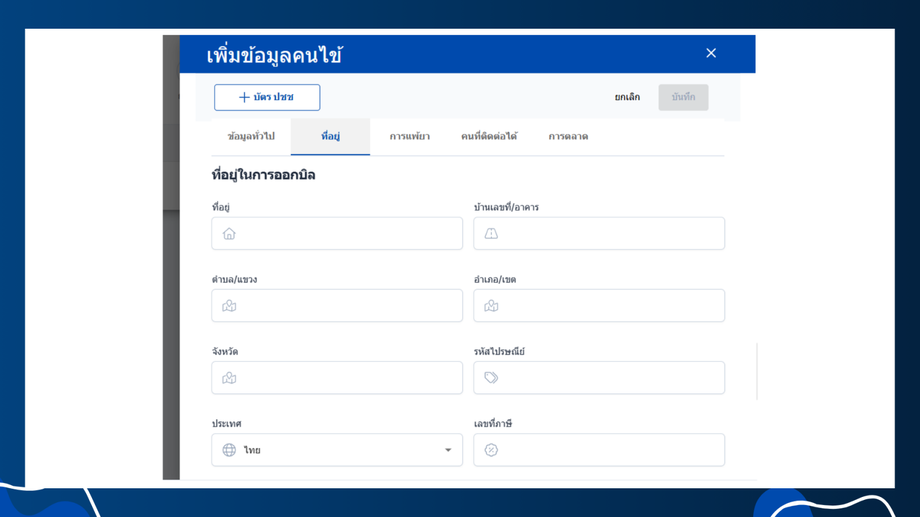
Task: Go to the คนที่ติดต่อได้ tab
Action: click(489, 137)
